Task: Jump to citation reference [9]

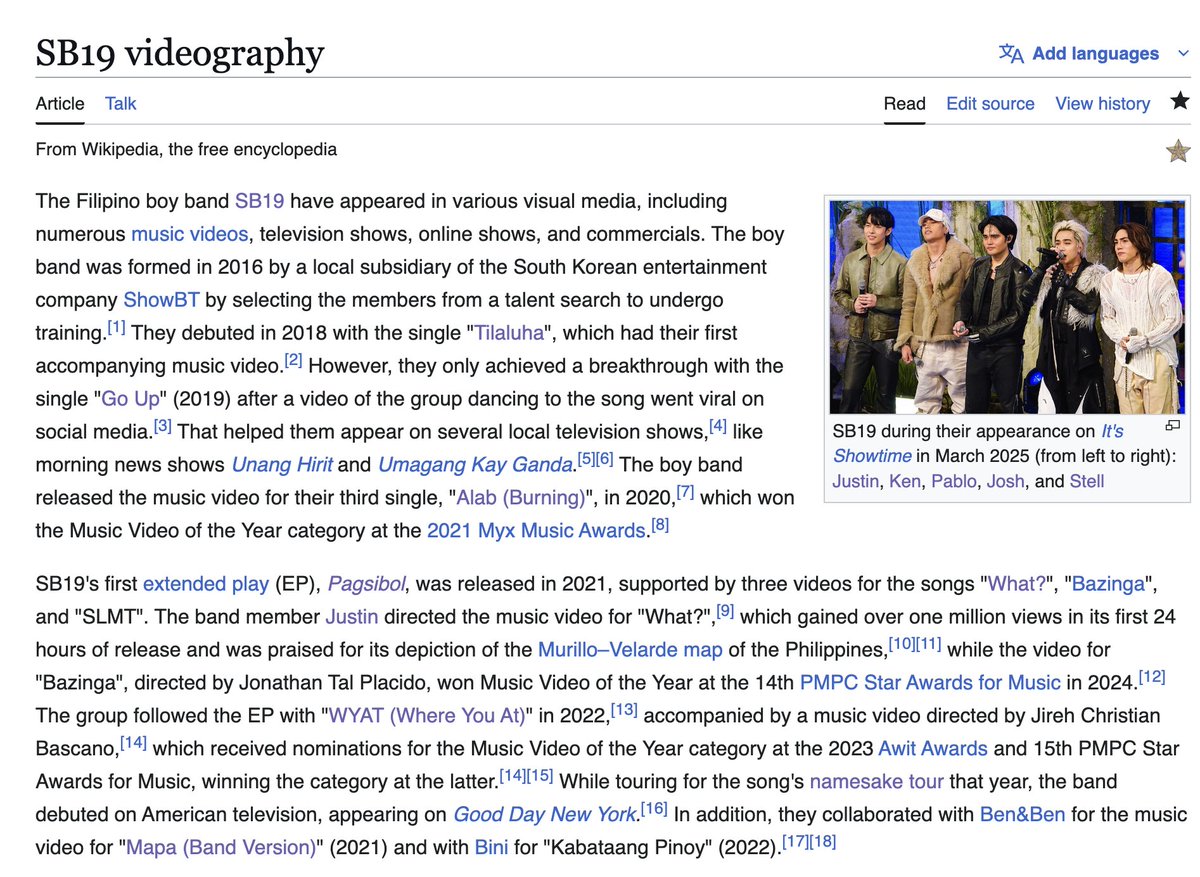Action: 726,611
